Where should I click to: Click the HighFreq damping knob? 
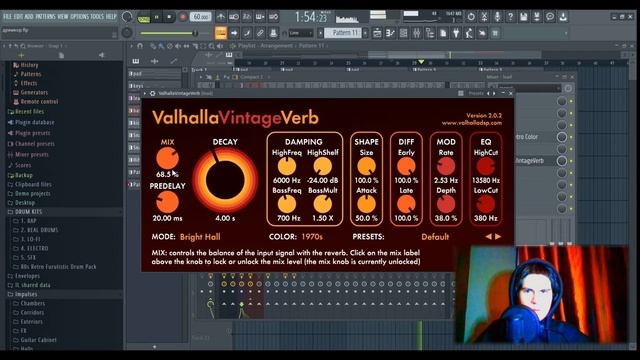[287, 167]
